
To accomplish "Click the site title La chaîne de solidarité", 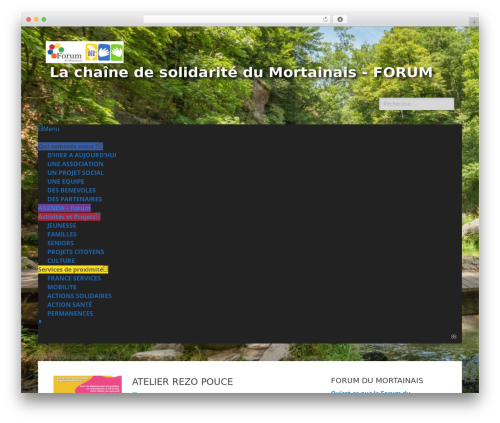I will (241, 72).
